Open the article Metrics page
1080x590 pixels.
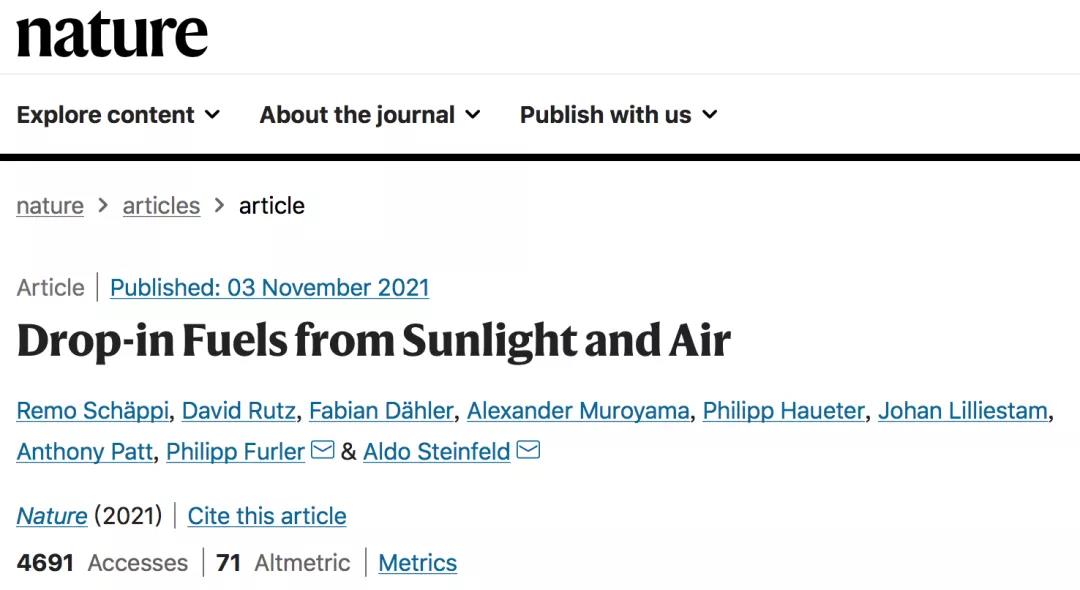tap(417, 563)
